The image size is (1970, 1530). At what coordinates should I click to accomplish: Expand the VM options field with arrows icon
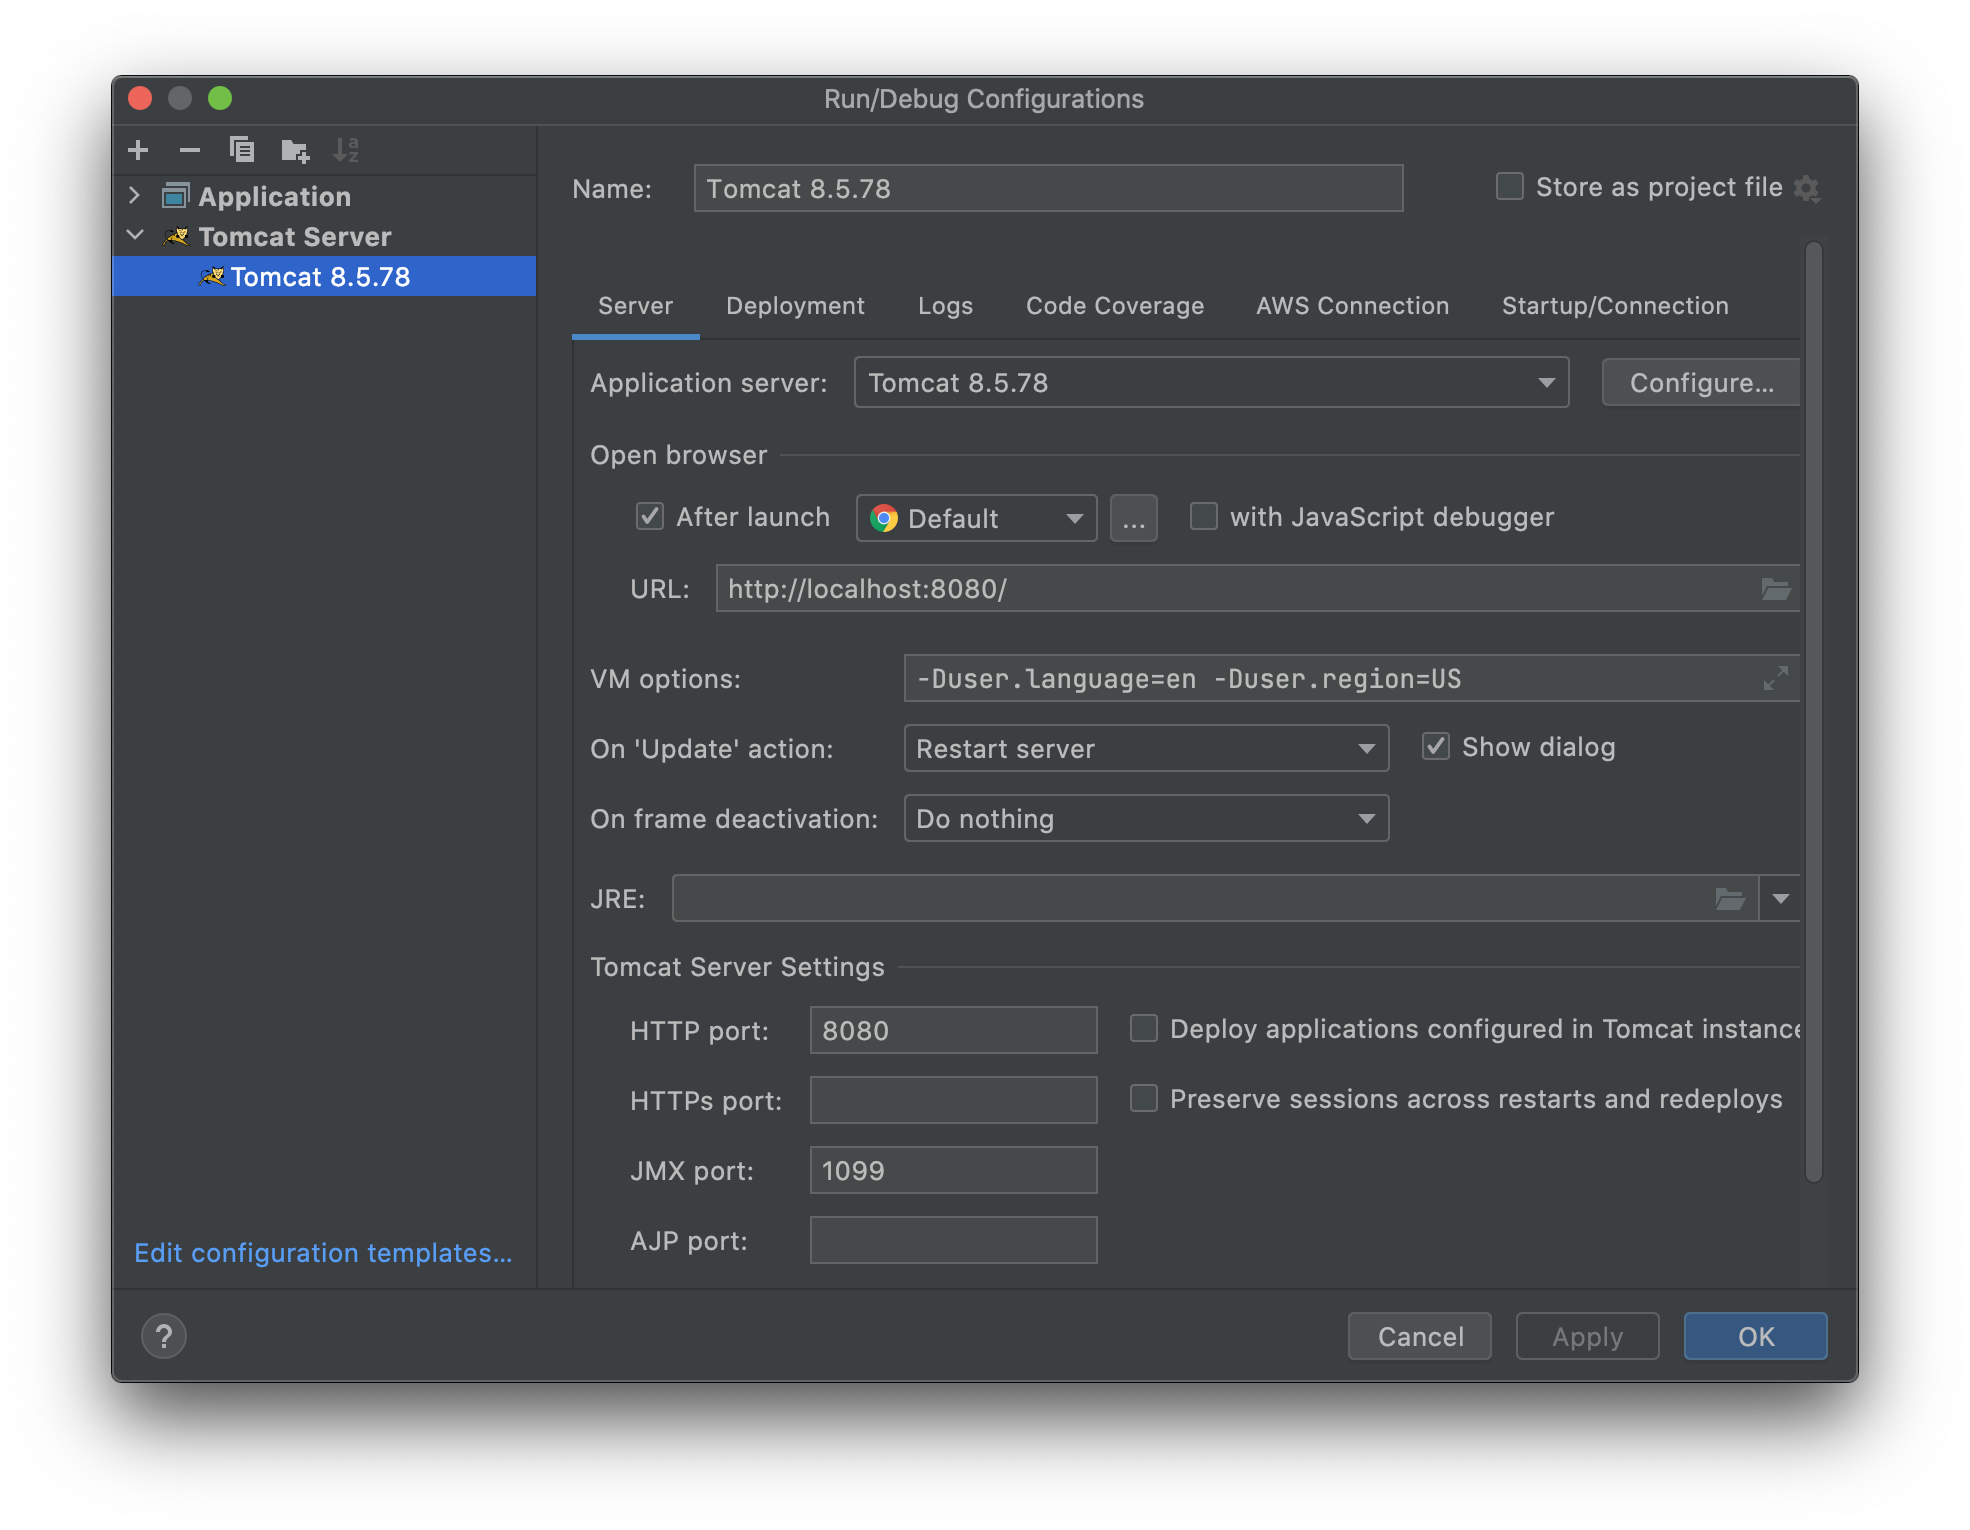tap(1775, 679)
